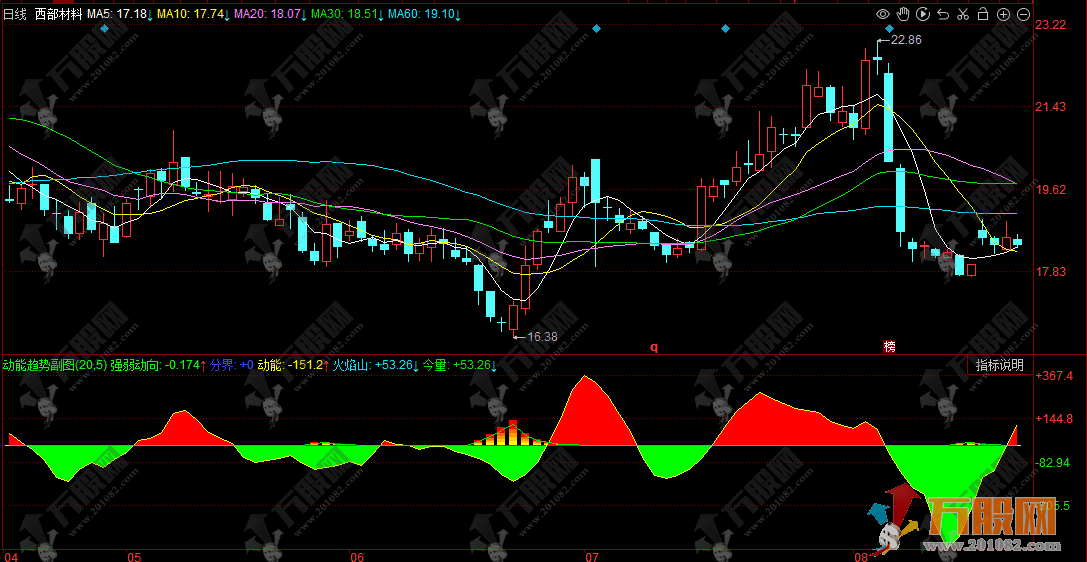
Task: Click the -82.94 indicator axis label
Action: (1054, 462)
